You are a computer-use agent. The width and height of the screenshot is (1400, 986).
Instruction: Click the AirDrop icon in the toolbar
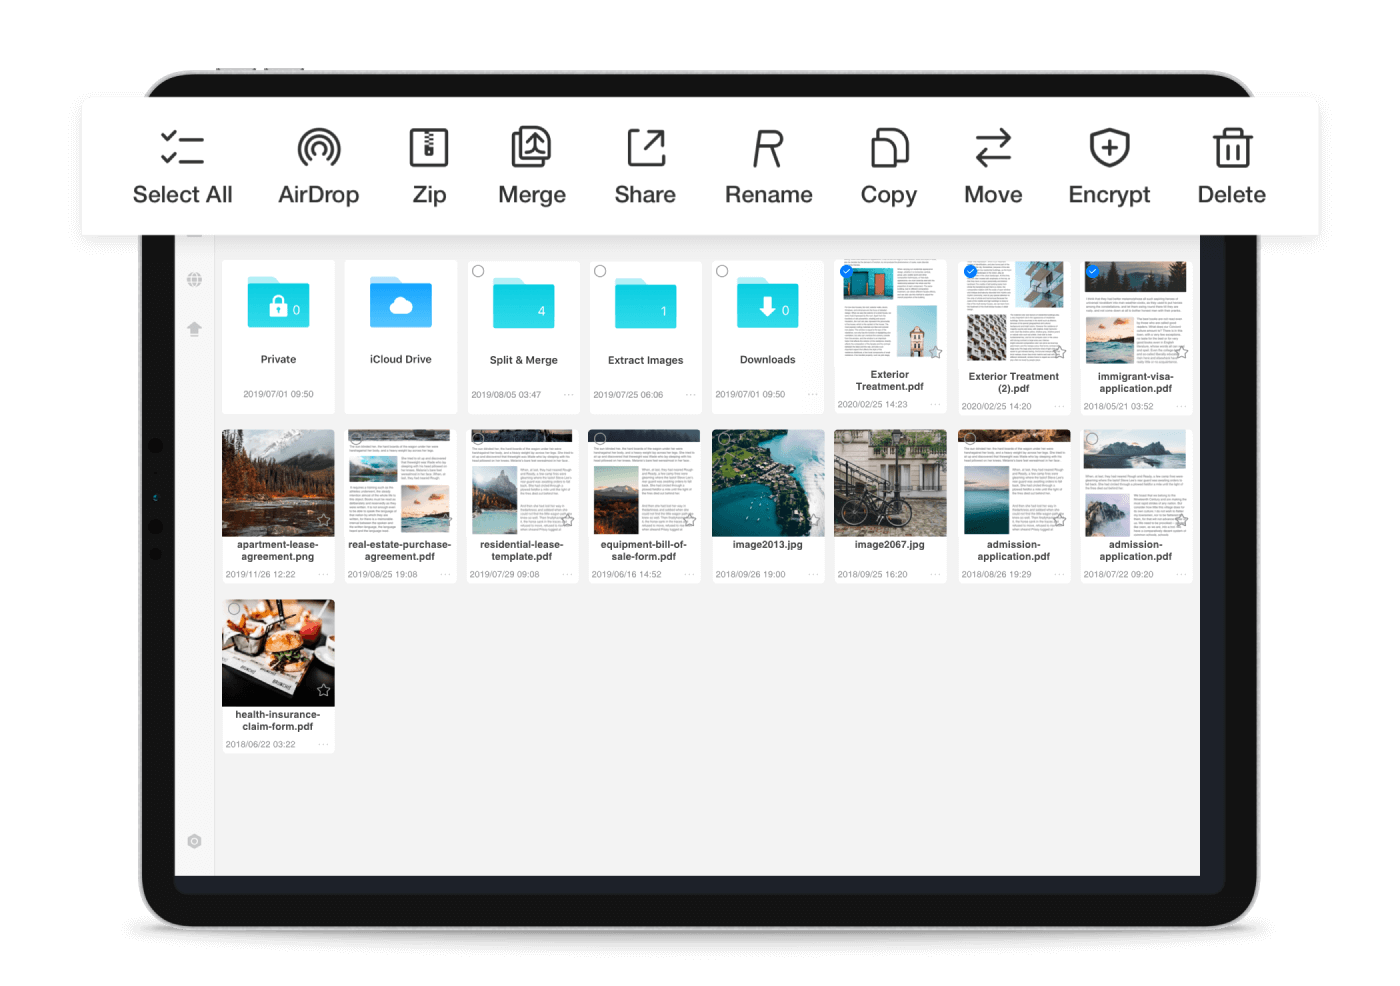(x=318, y=149)
